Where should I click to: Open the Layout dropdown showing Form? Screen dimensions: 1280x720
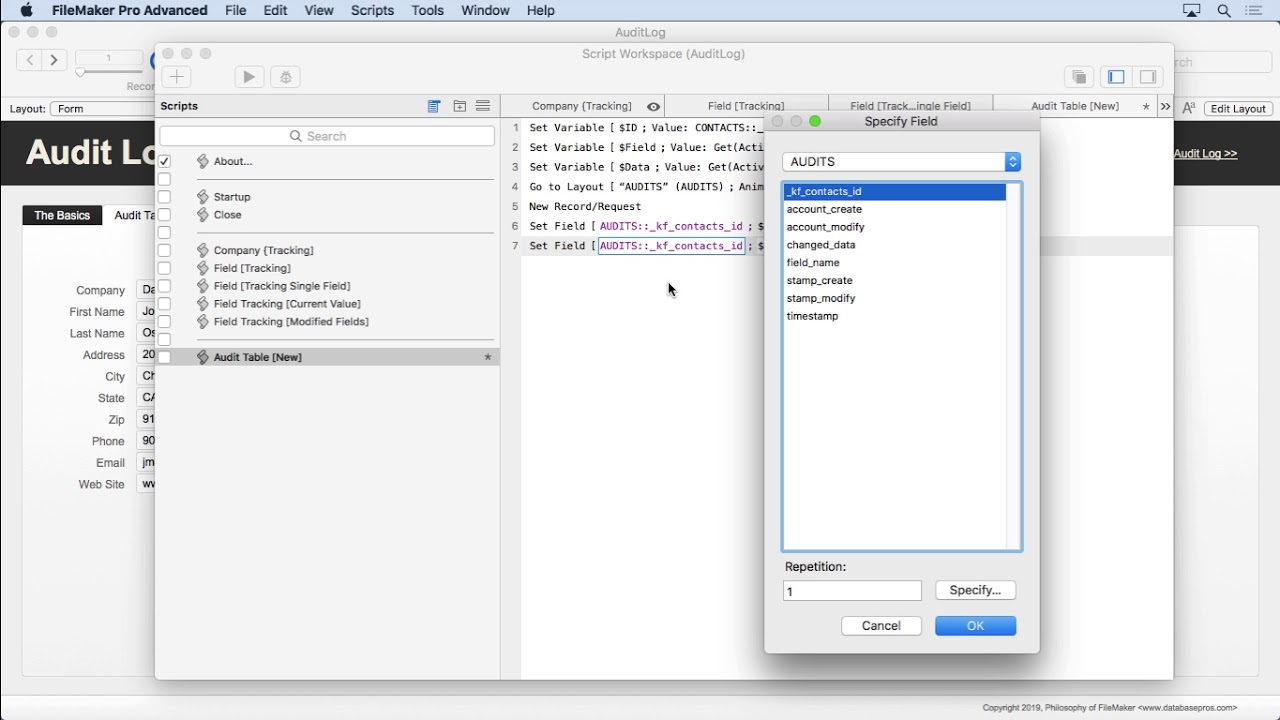100,109
